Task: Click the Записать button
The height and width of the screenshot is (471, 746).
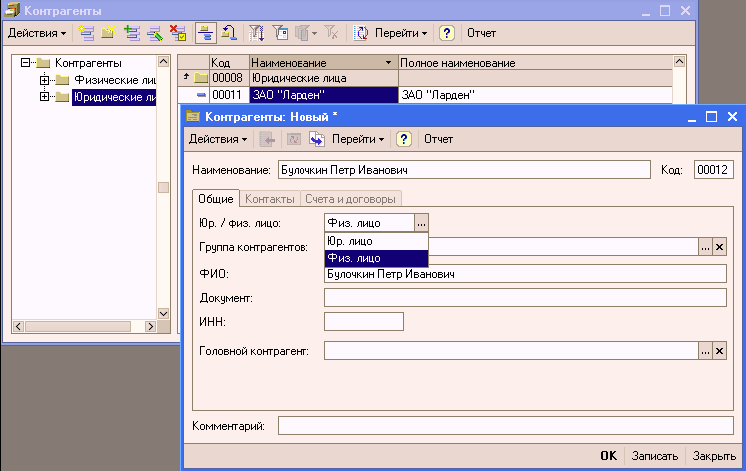Action: click(654, 456)
